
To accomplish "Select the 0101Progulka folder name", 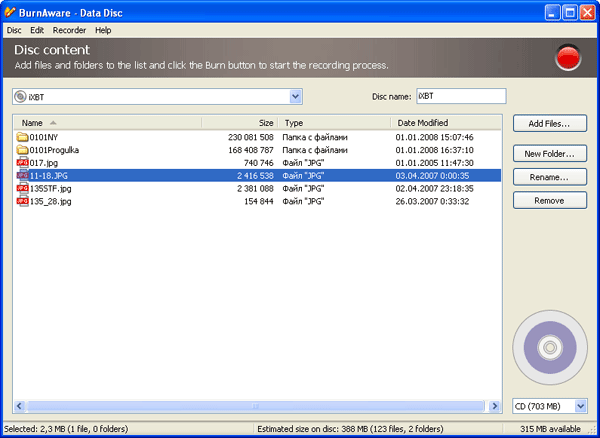I will click(x=54, y=150).
